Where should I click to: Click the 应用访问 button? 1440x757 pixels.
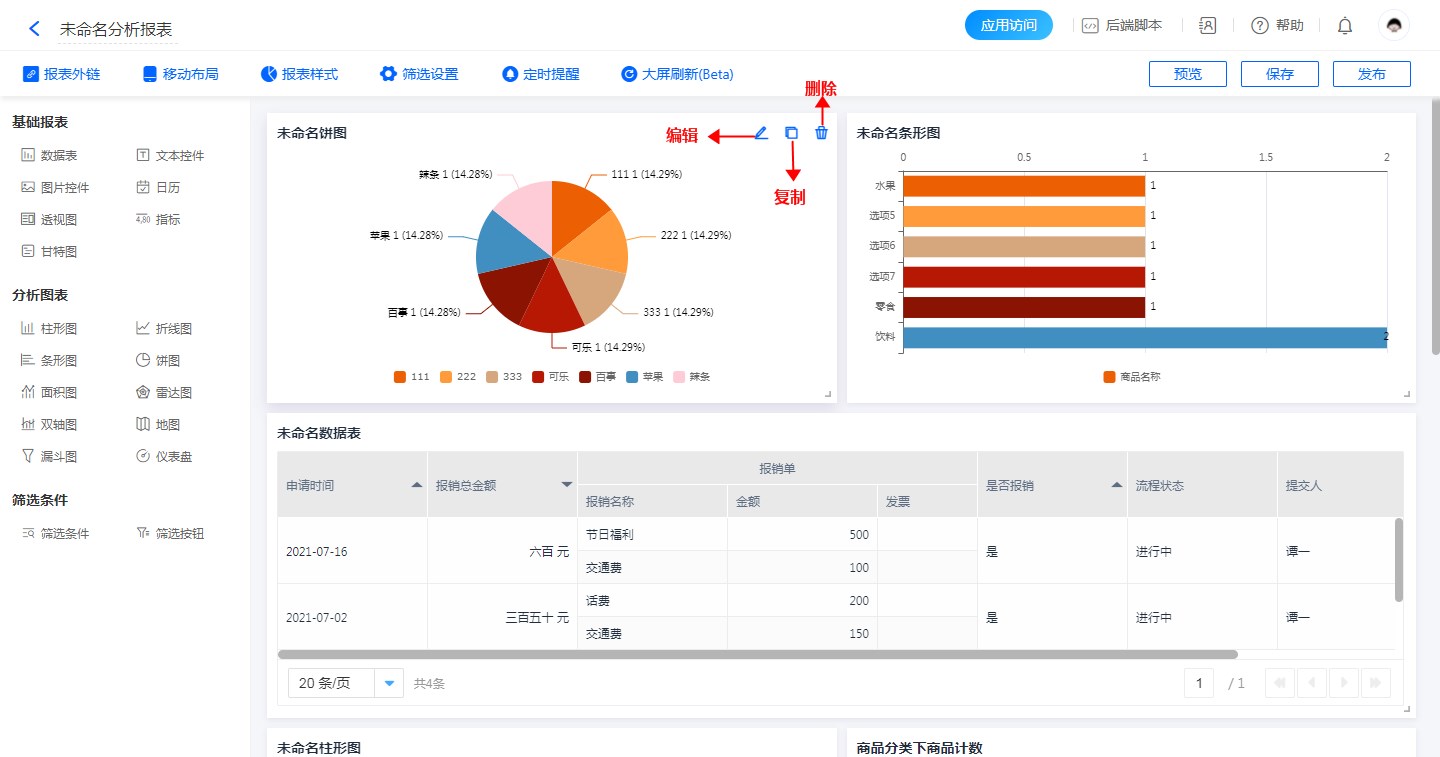coord(1008,26)
